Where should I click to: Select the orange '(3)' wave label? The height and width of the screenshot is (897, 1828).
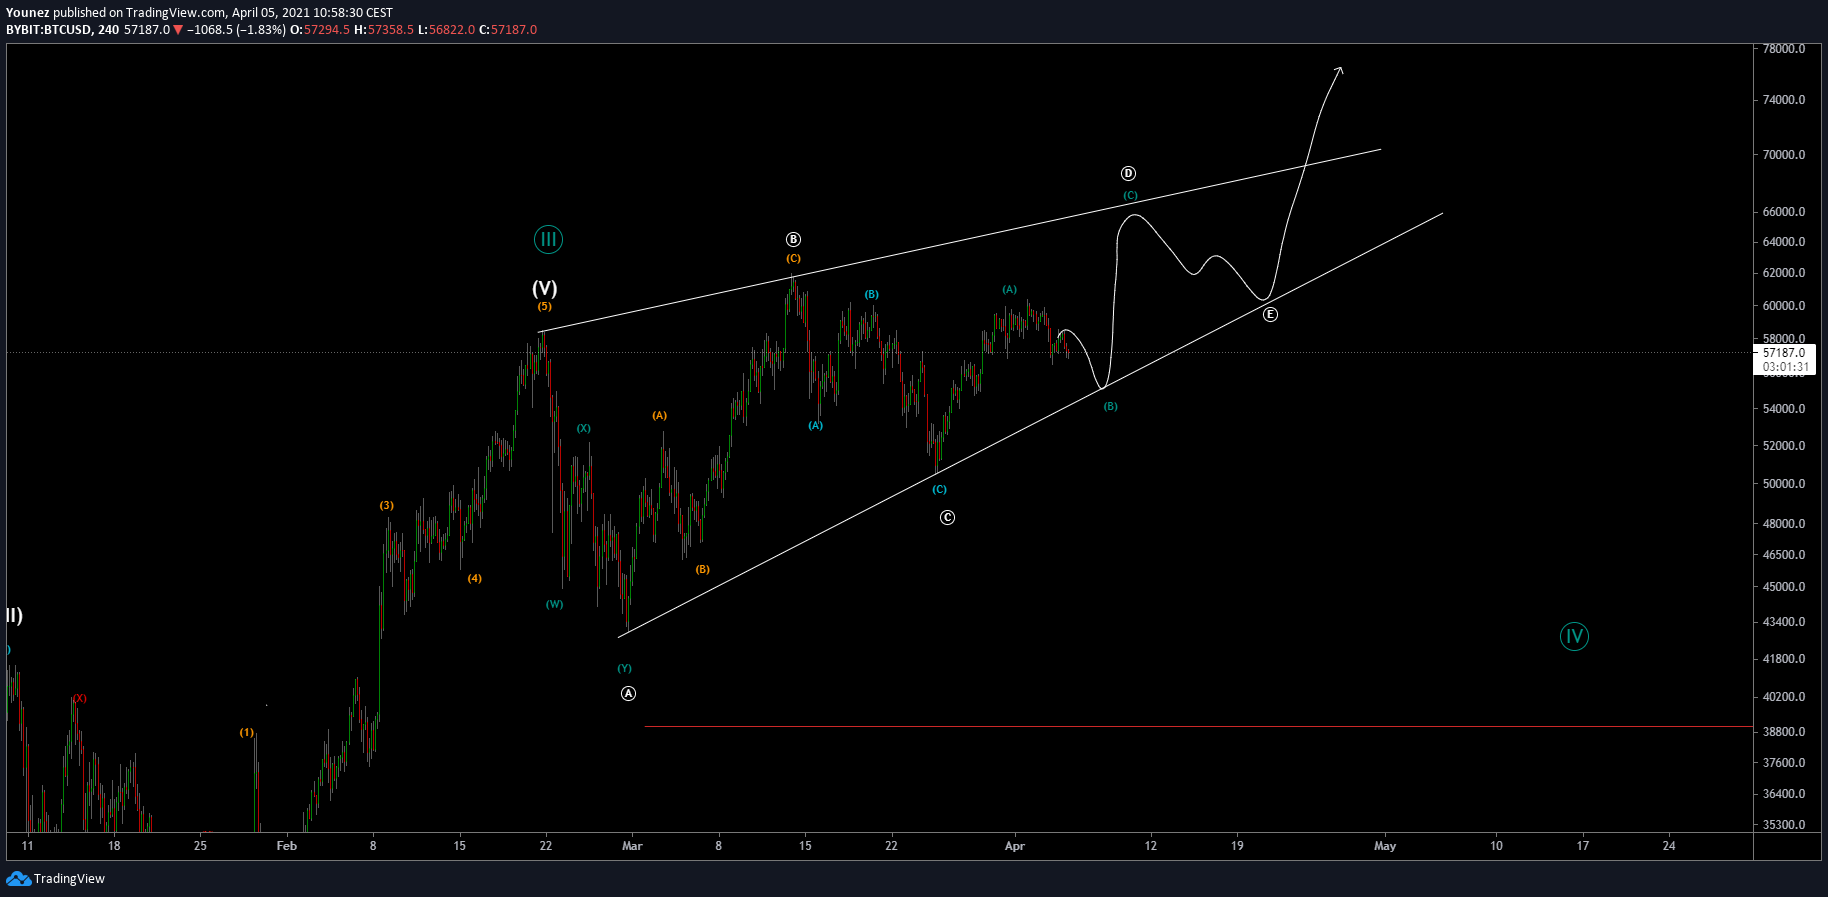click(386, 505)
